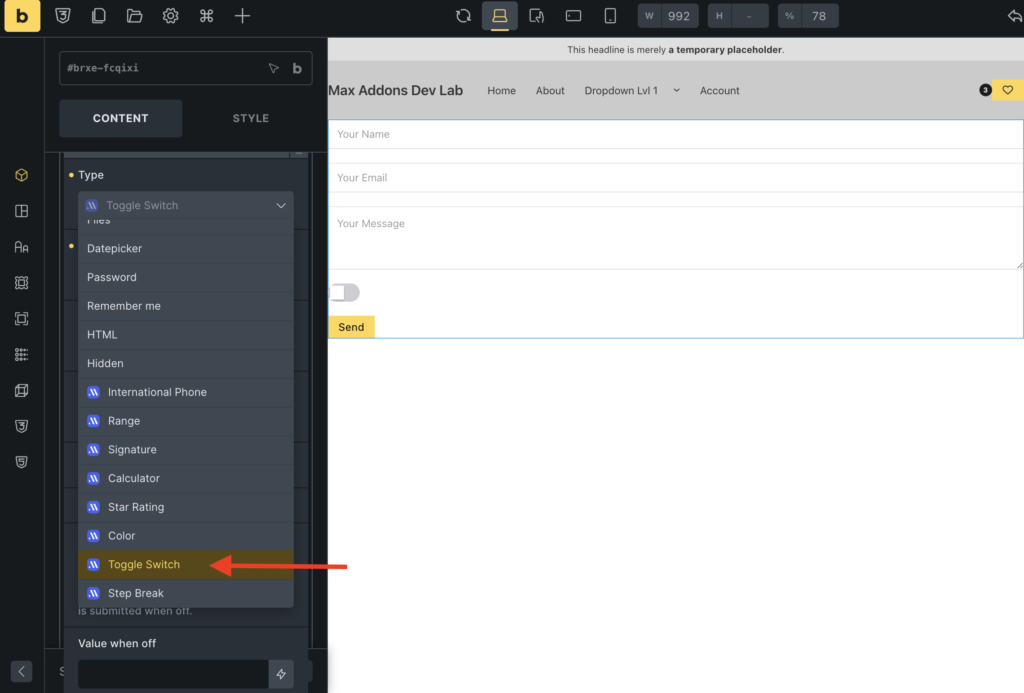
Task: Open the pages icon in the toolbar
Action: pyautogui.click(x=99, y=16)
